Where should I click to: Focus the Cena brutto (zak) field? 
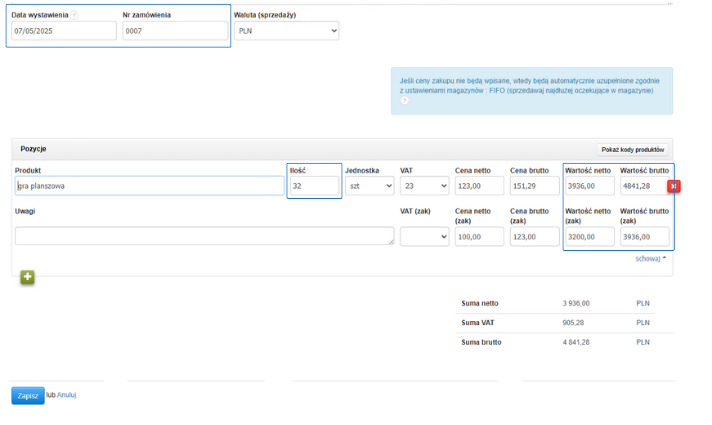[x=534, y=236]
